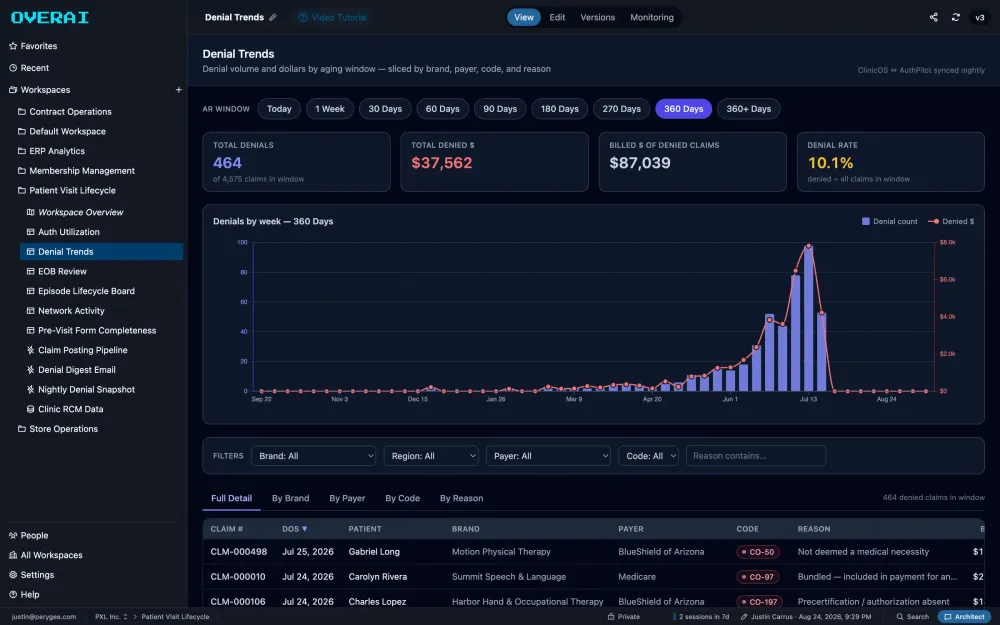Click the lock icon beside Private
This screenshot has height=625, width=1000.
[x=611, y=617]
